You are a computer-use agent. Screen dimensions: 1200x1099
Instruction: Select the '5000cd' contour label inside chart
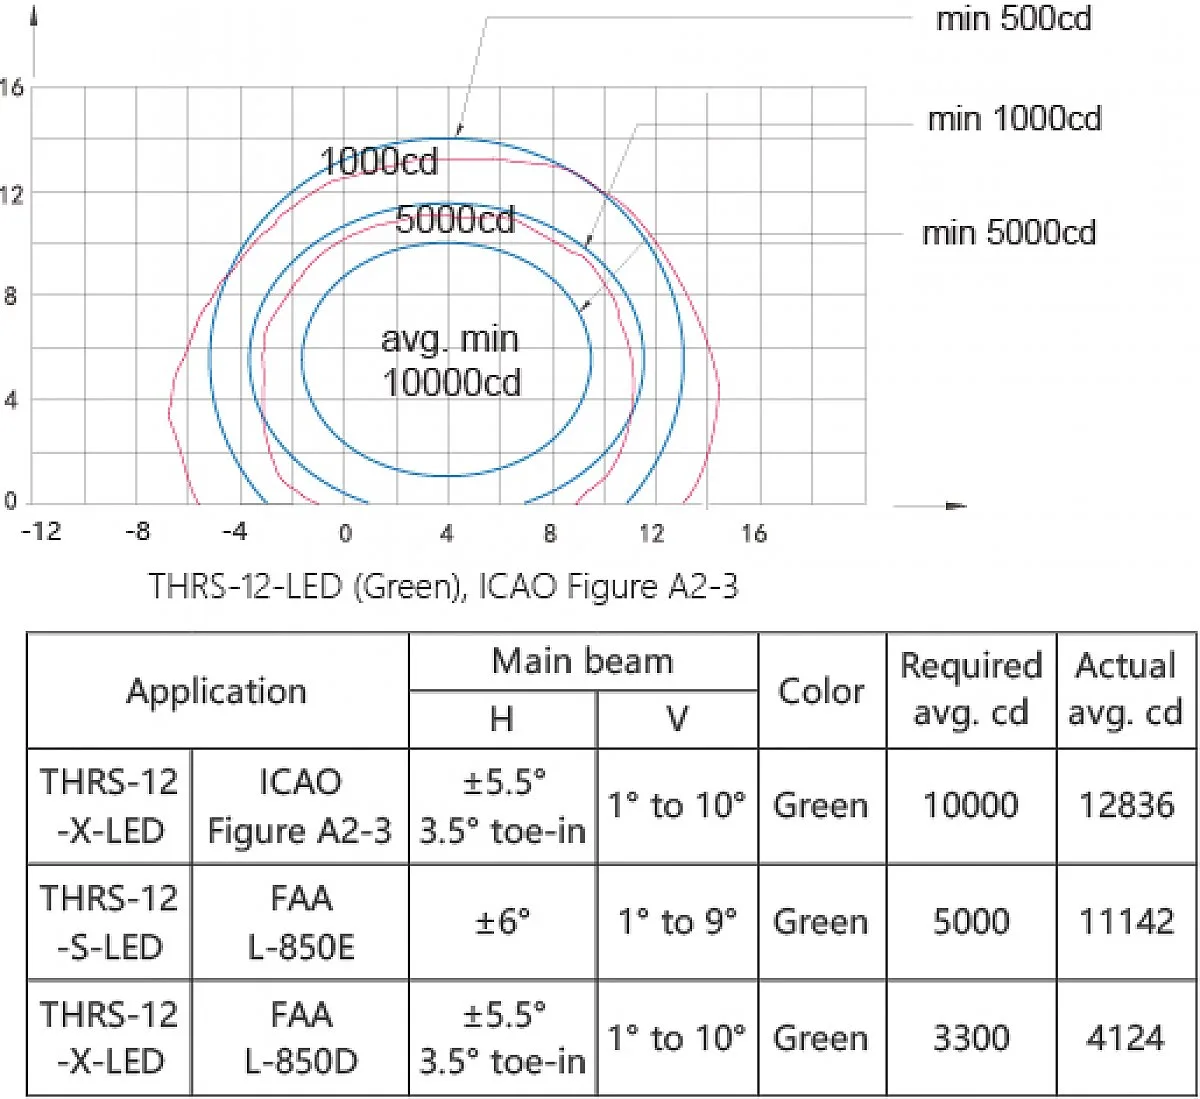tap(455, 220)
